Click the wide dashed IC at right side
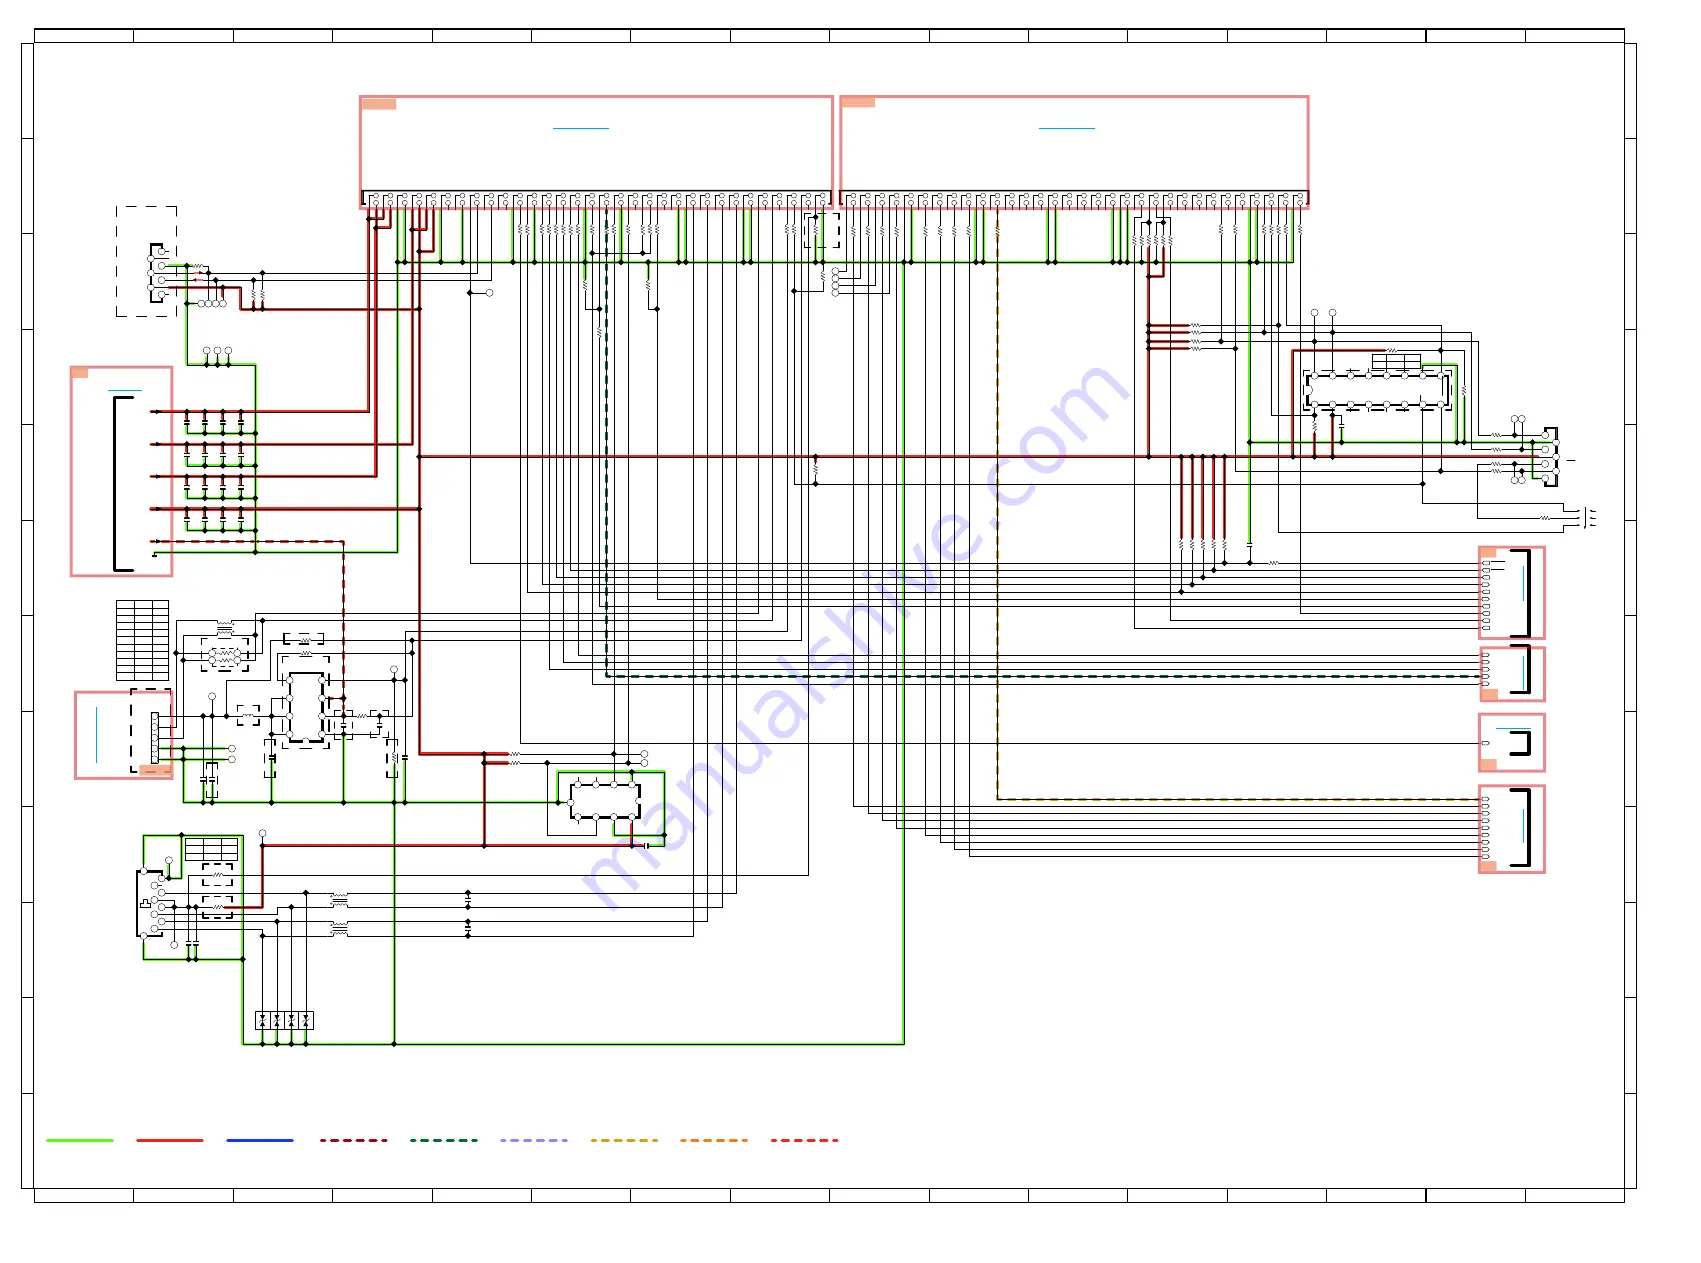1701x1263 pixels. [x=1378, y=390]
